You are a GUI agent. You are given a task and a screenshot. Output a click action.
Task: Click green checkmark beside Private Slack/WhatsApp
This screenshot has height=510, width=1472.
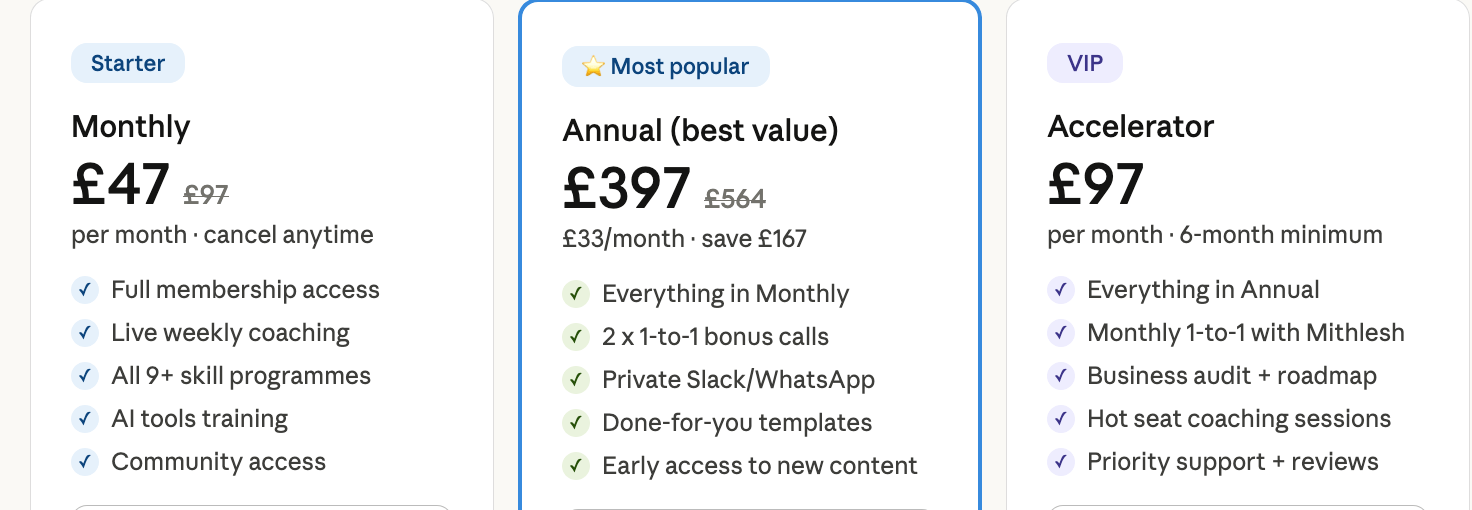tap(575, 380)
